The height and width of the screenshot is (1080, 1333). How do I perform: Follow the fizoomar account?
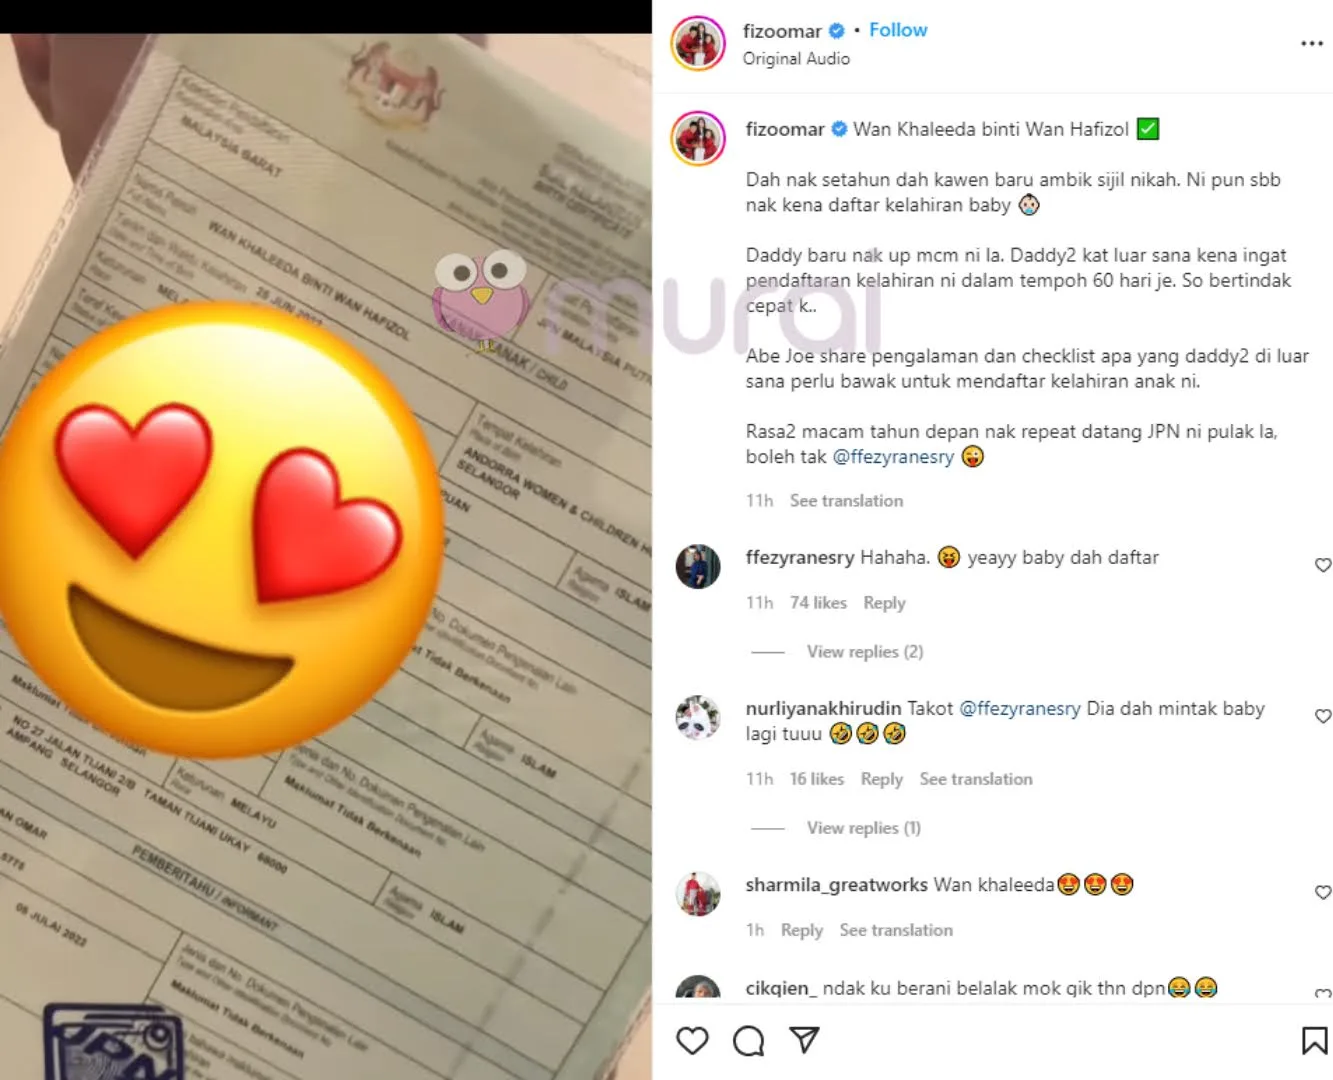[898, 30]
